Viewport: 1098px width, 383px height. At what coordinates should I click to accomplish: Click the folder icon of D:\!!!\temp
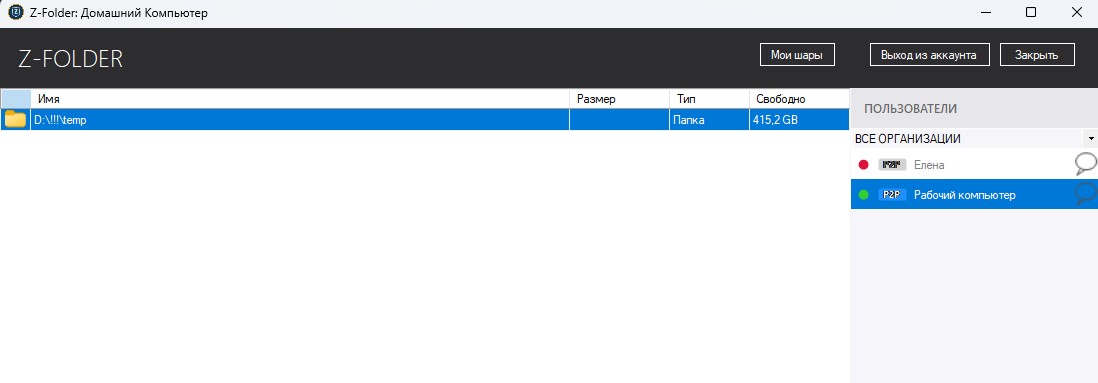point(15,120)
